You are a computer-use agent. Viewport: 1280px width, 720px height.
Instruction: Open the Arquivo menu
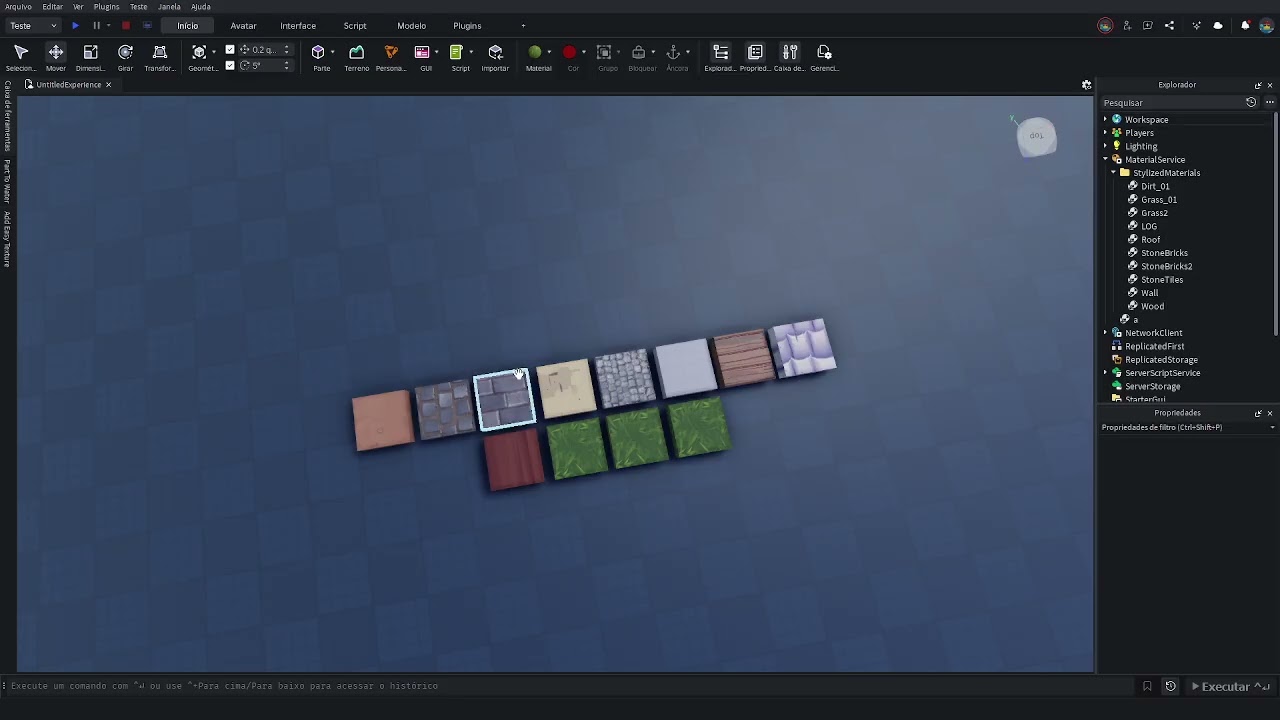[x=18, y=6]
